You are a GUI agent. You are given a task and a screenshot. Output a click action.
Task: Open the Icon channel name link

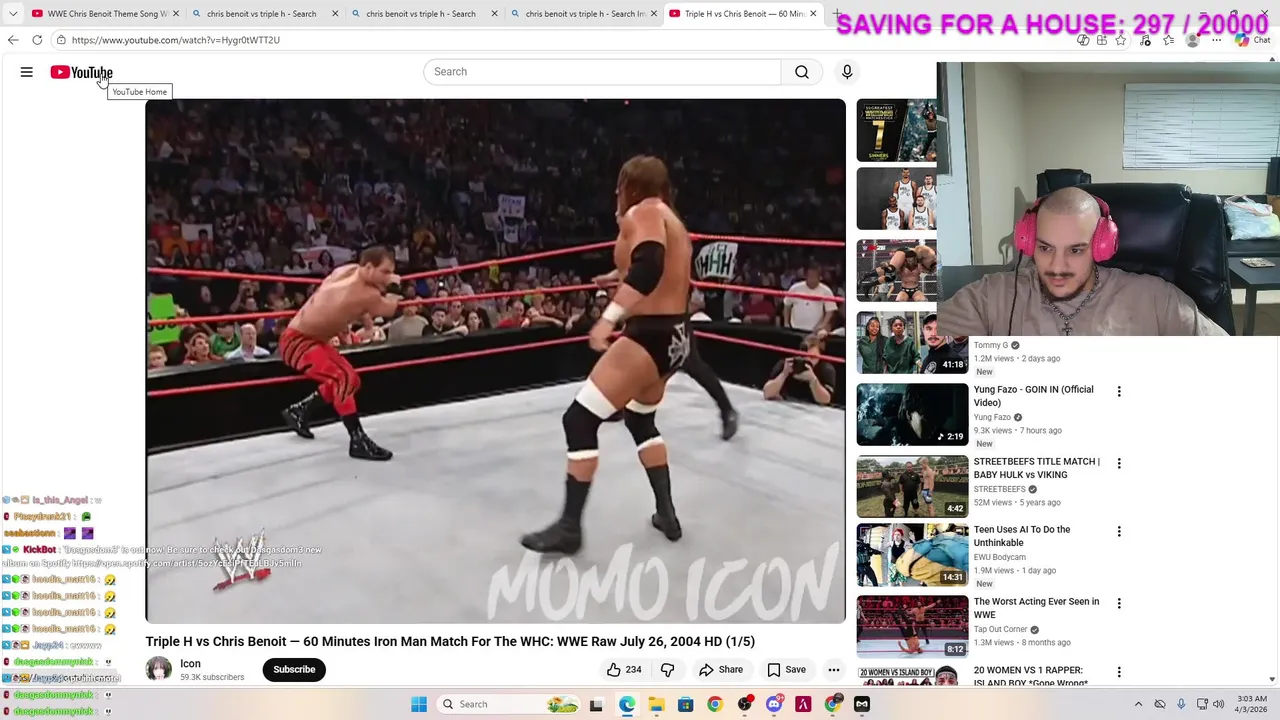(x=190, y=663)
